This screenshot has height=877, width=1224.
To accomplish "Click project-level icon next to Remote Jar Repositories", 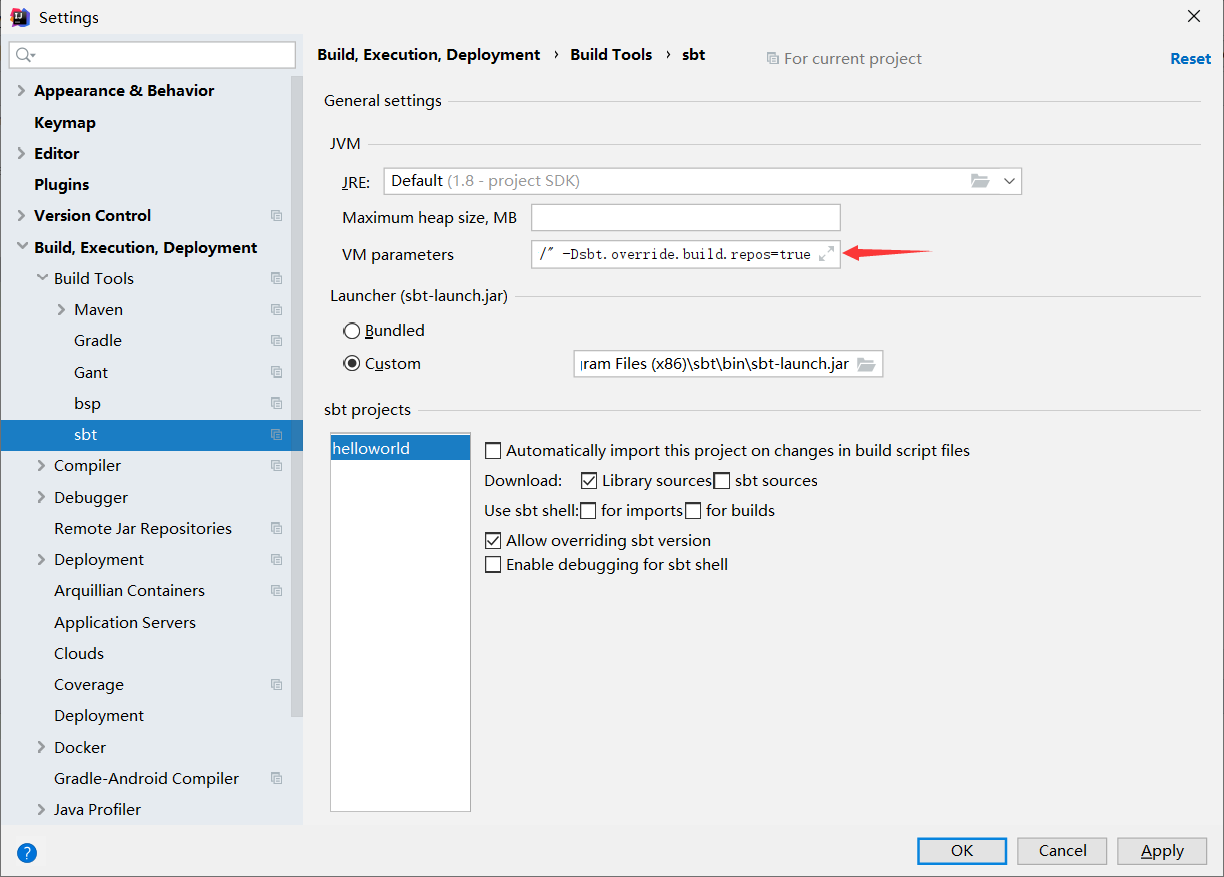I will point(277,529).
